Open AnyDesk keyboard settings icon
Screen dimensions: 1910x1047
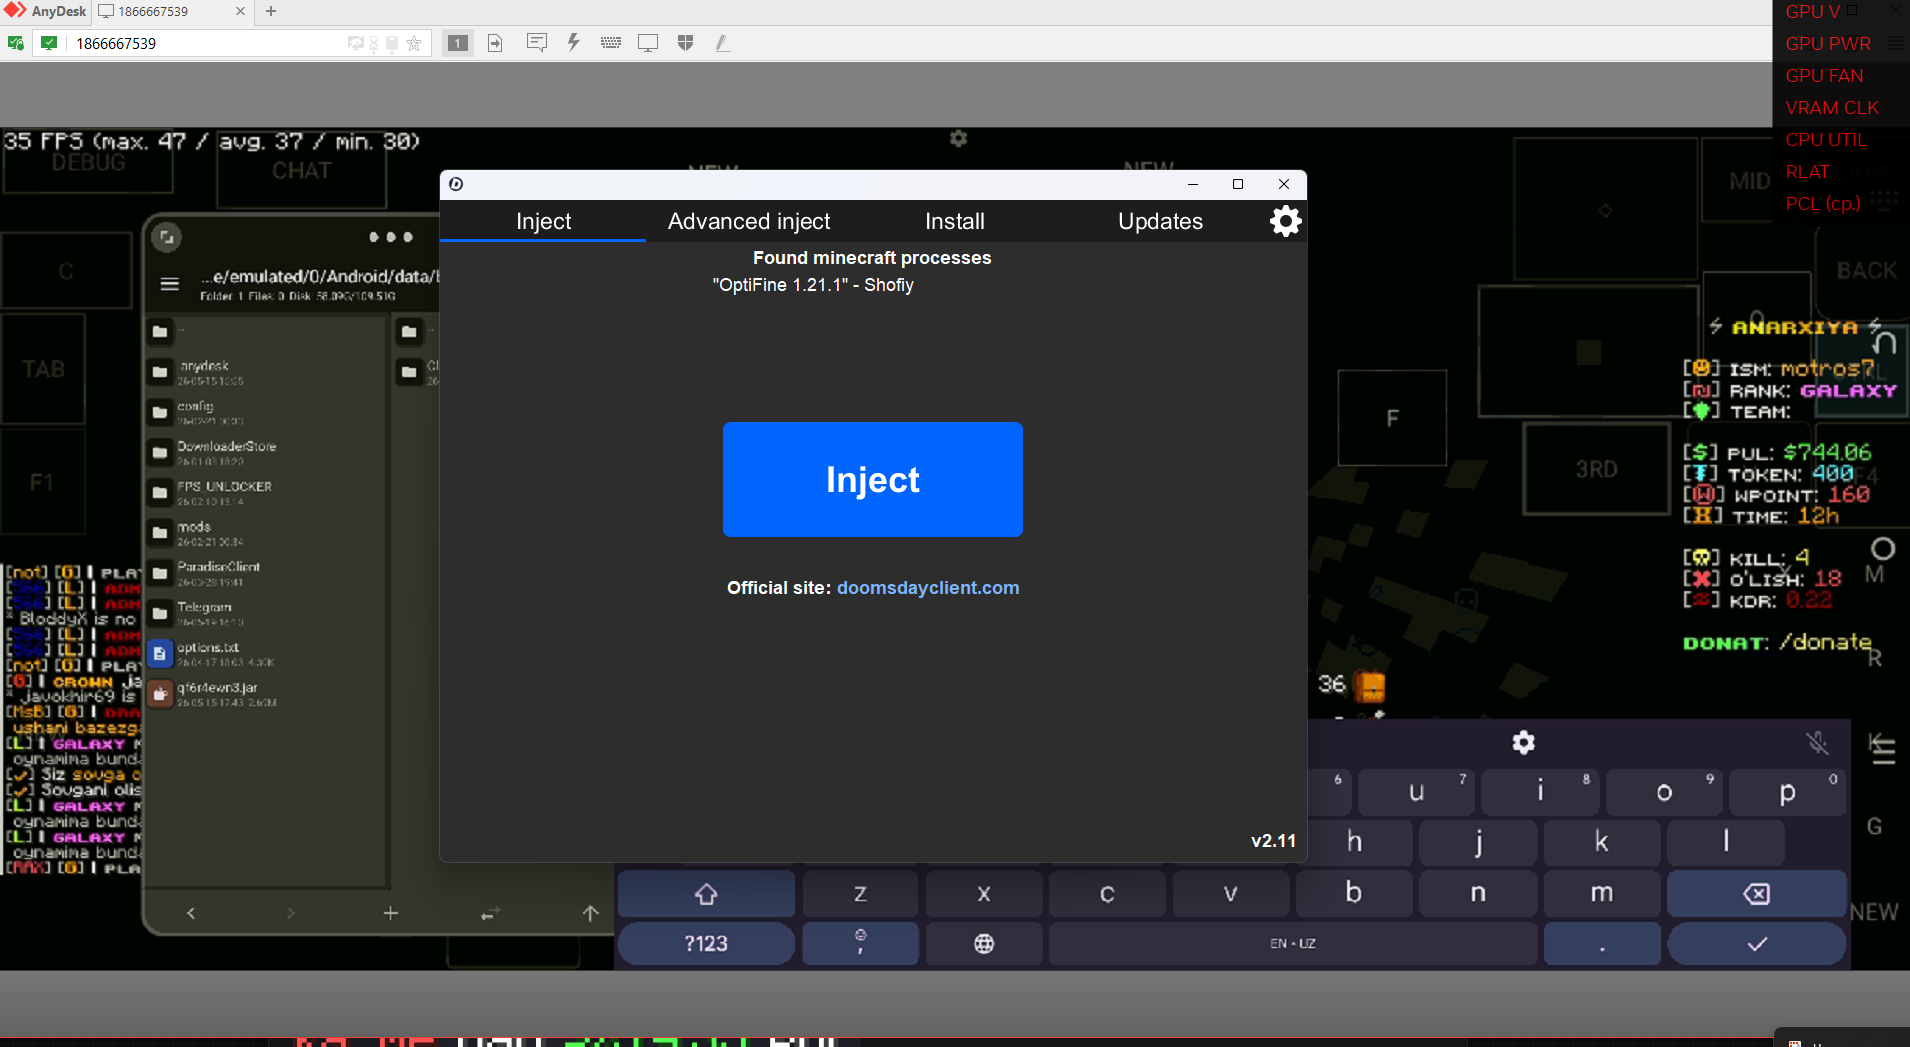pyautogui.click(x=611, y=43)
